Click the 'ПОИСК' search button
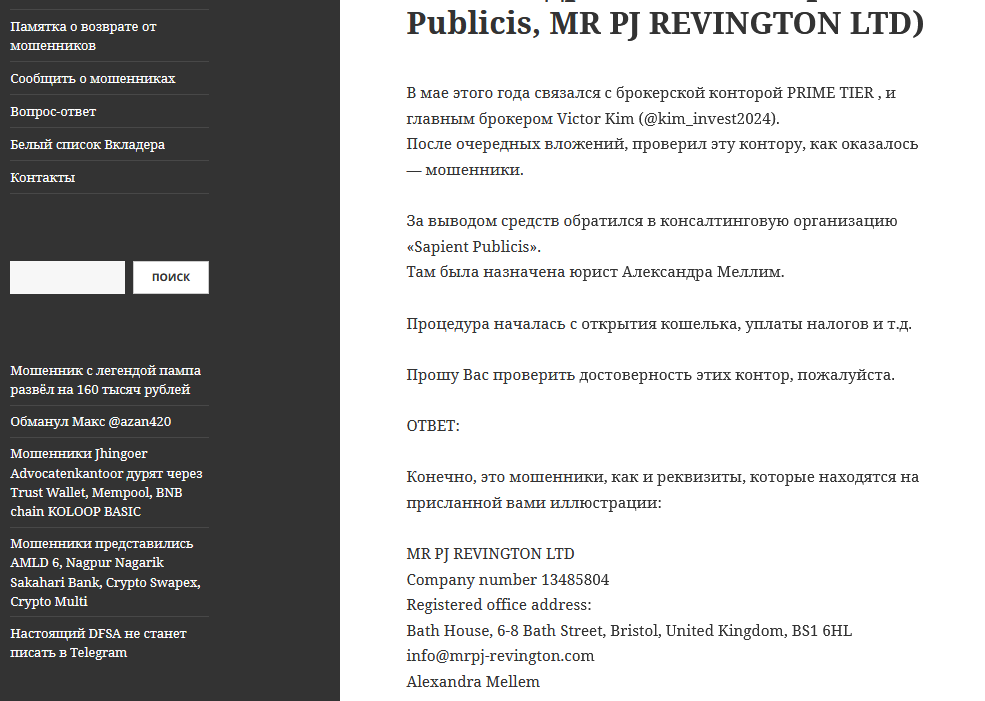 171,277
